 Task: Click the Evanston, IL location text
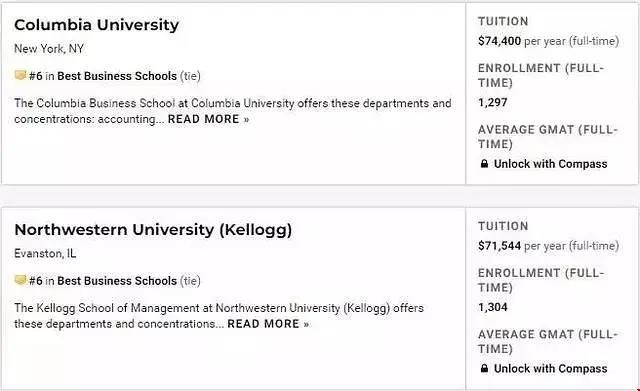pos(45,253)
